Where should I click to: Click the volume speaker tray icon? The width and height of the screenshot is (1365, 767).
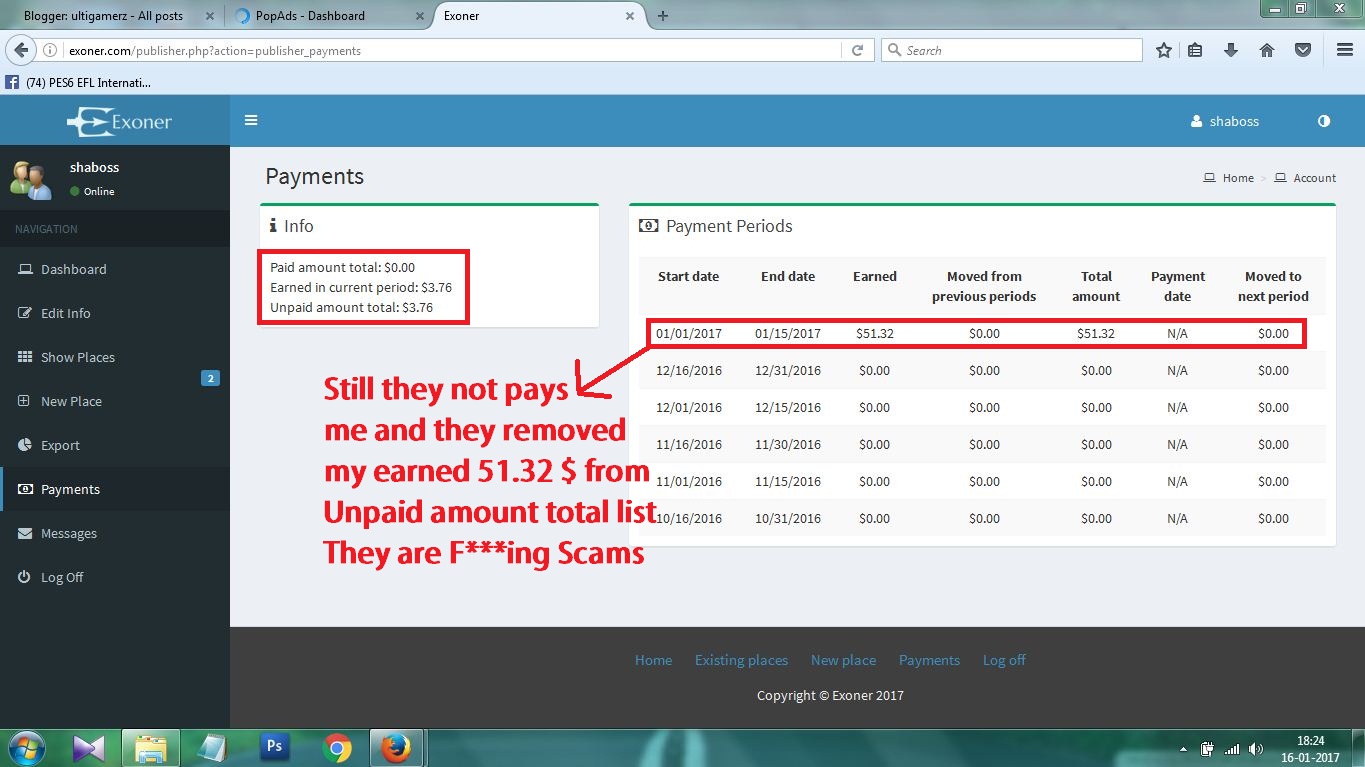[1256, 748]
